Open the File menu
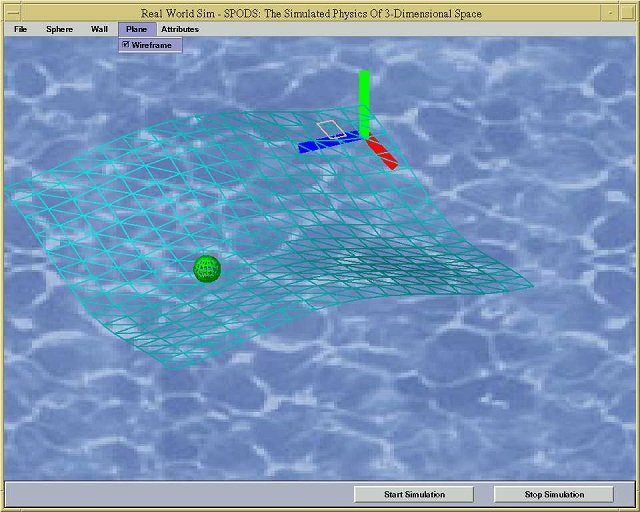This screenshot has height=512, width=640. 21,29
